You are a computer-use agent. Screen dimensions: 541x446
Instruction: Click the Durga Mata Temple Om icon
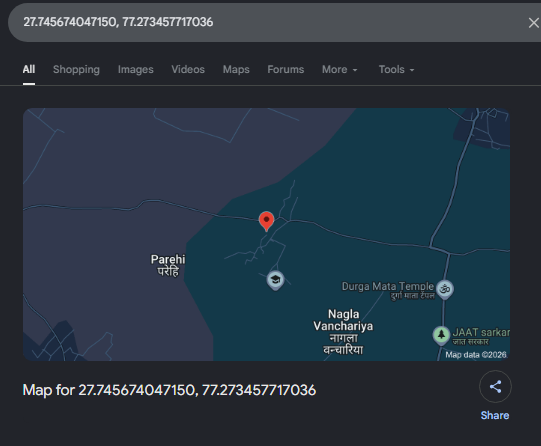[445, 289]
